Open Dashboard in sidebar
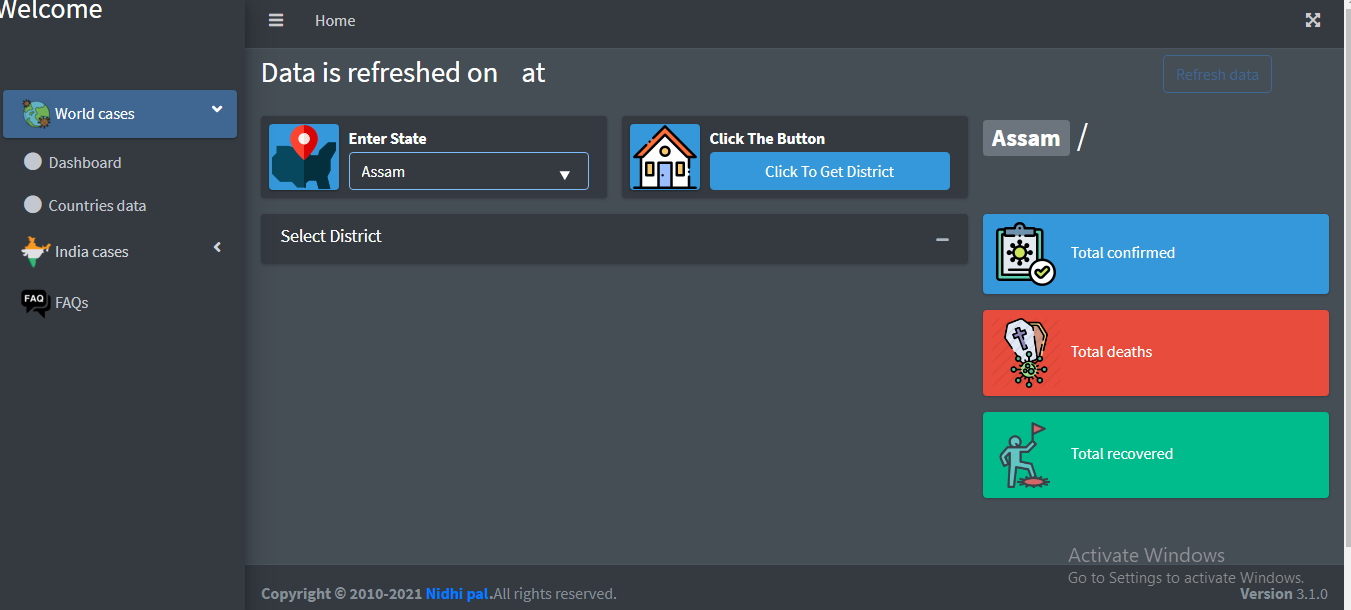Viewport: 1351px width, 610px height. [x=85, y=163]
